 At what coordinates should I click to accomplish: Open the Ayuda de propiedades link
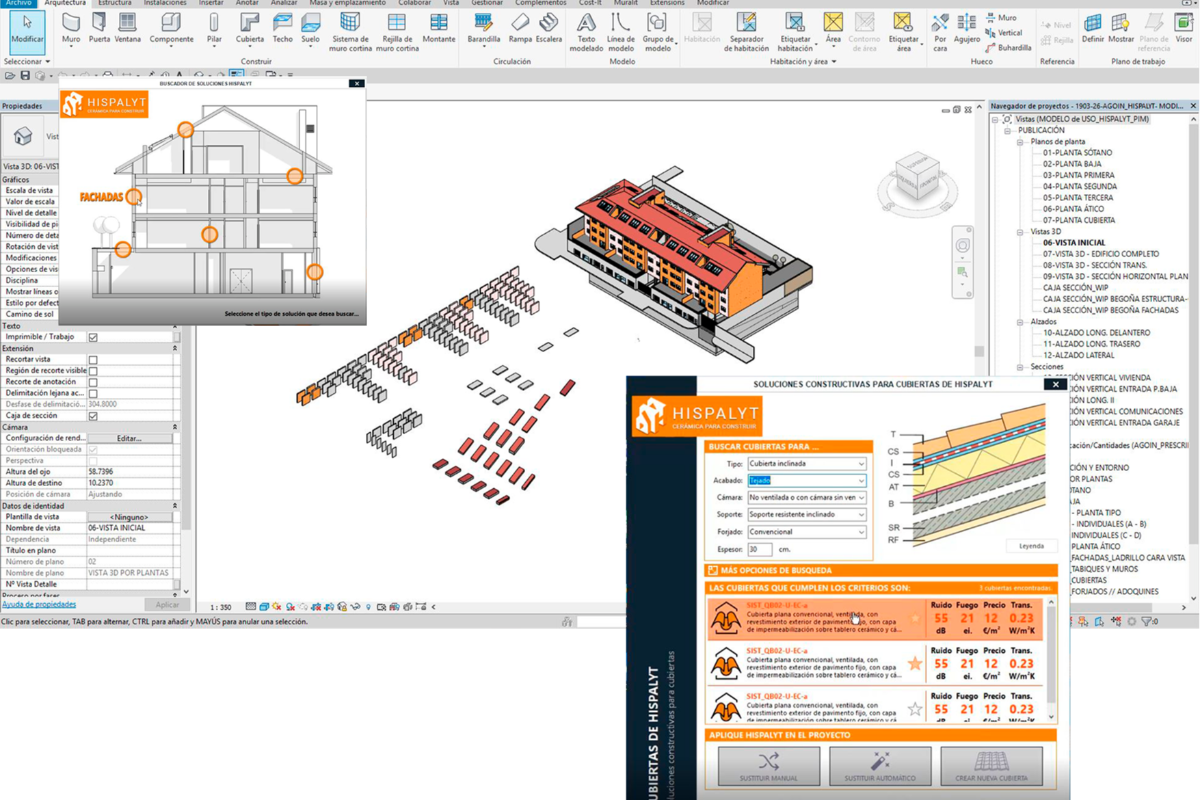click(38, 604)
